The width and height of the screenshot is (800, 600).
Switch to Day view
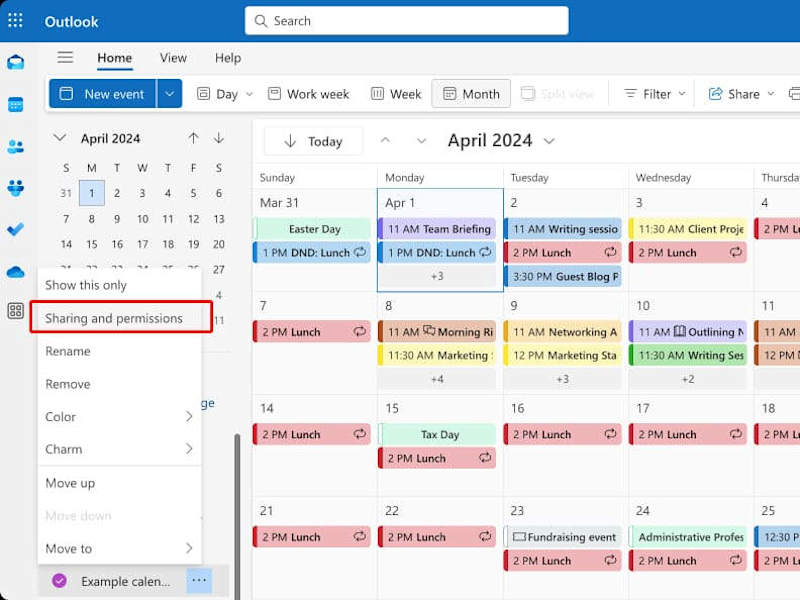click(x=218, y=94)
